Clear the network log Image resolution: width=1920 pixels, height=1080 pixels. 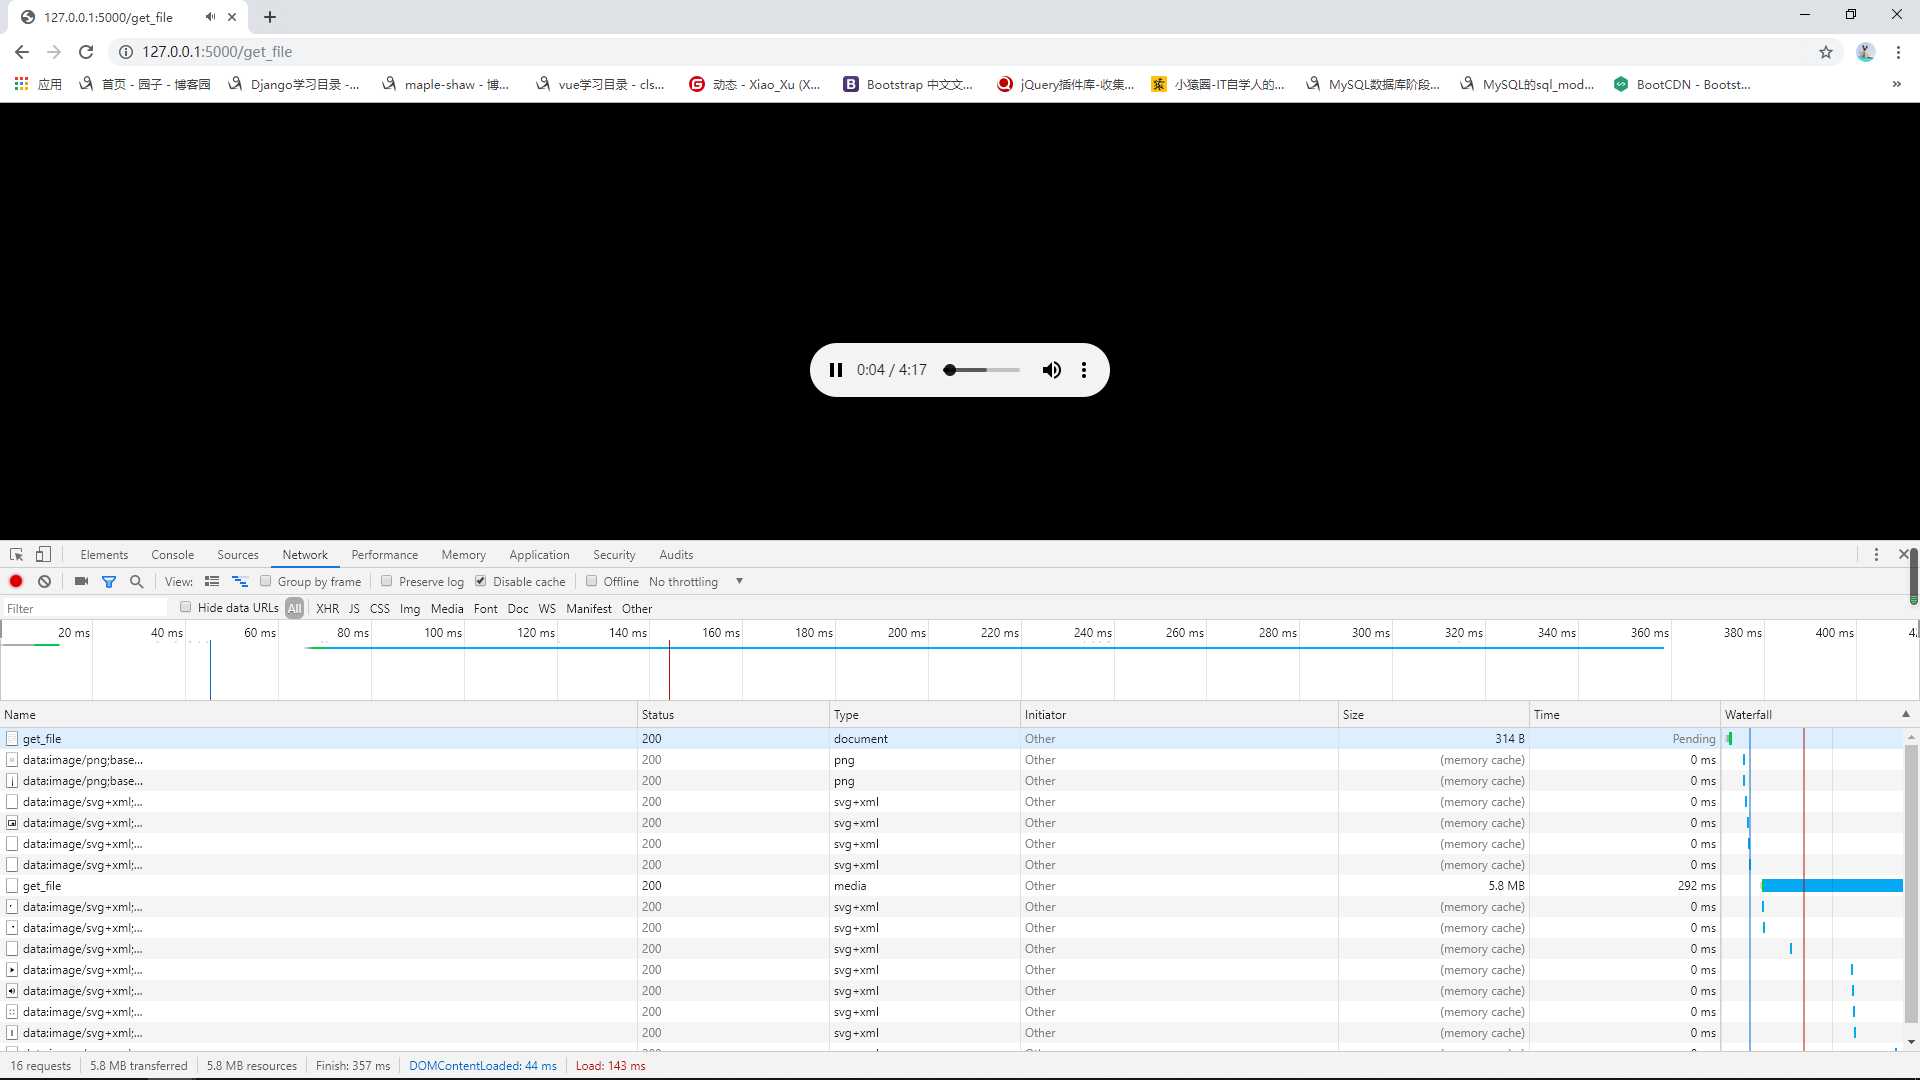point(44,581)
